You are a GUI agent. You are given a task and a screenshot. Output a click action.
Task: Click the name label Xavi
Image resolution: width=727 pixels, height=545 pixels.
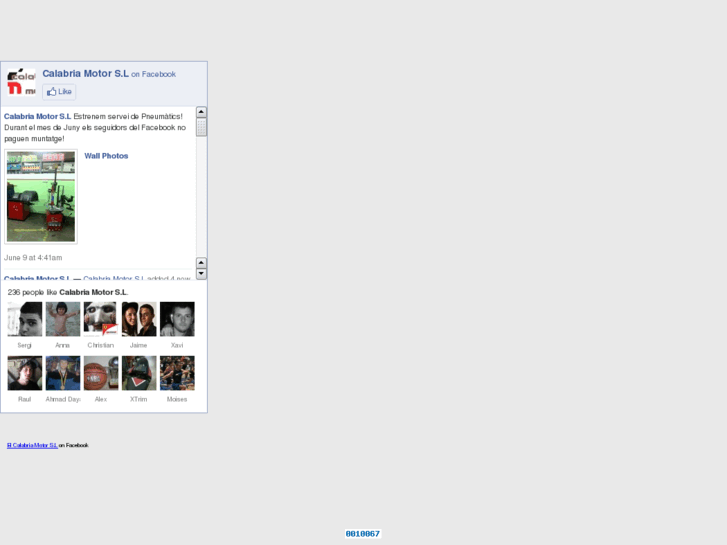(177, 346)
